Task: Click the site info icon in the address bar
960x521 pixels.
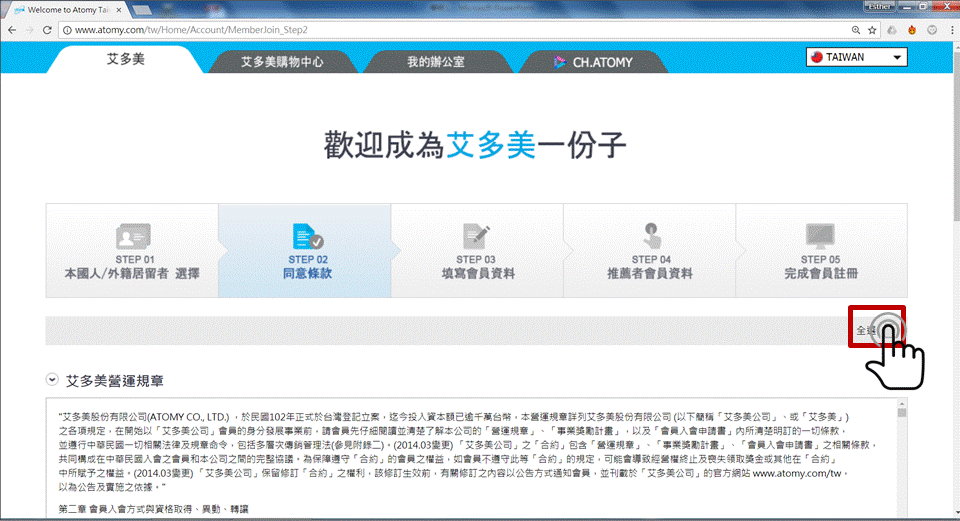Action: [67, 29]
